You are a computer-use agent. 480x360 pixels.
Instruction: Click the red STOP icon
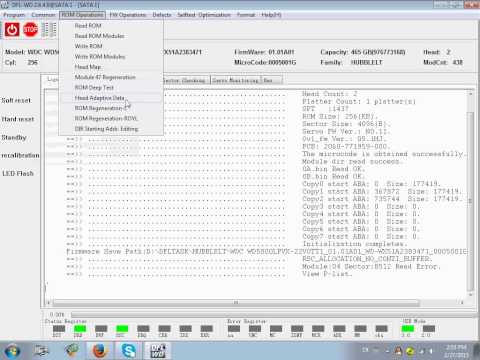click(x=30, y=30)
